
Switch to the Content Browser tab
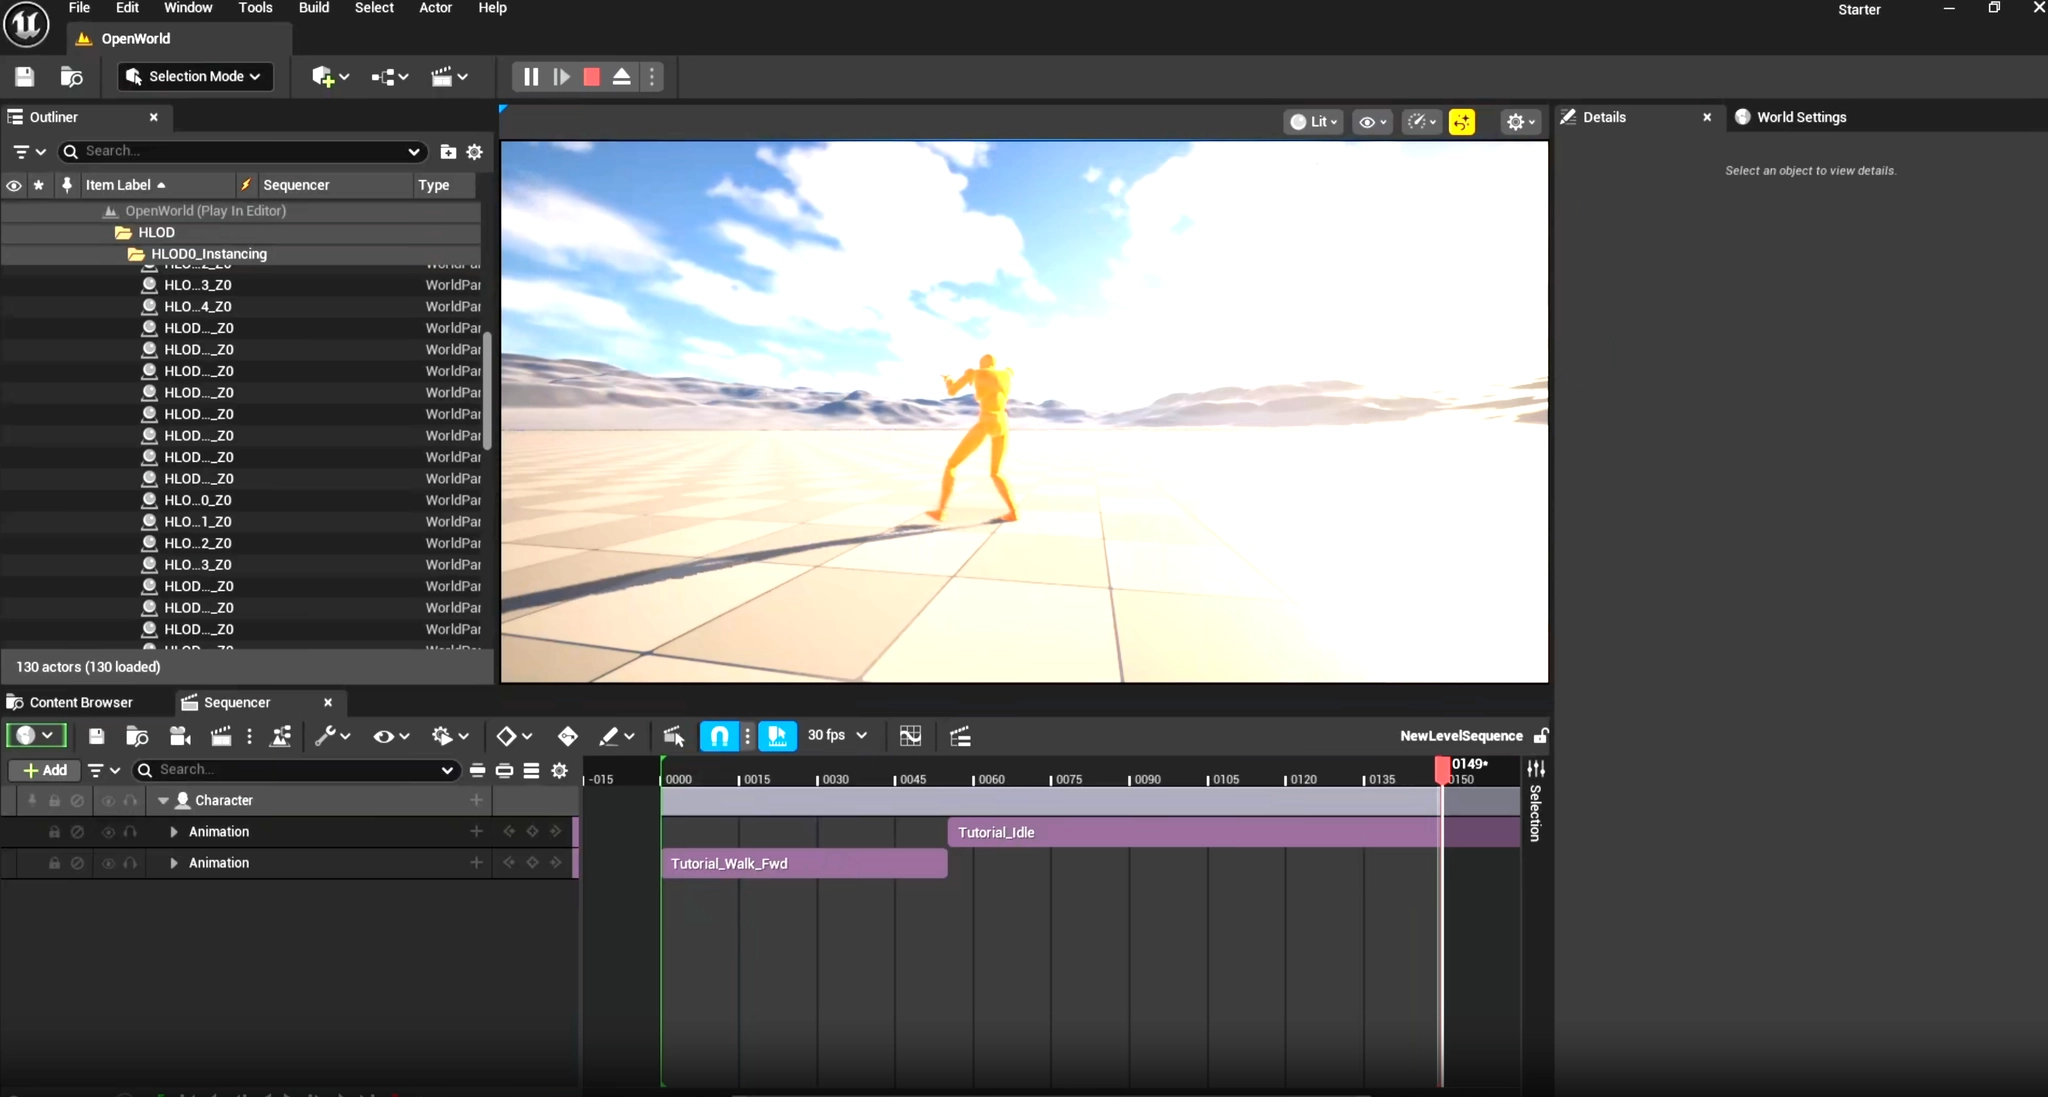click(x=80, y=702)
